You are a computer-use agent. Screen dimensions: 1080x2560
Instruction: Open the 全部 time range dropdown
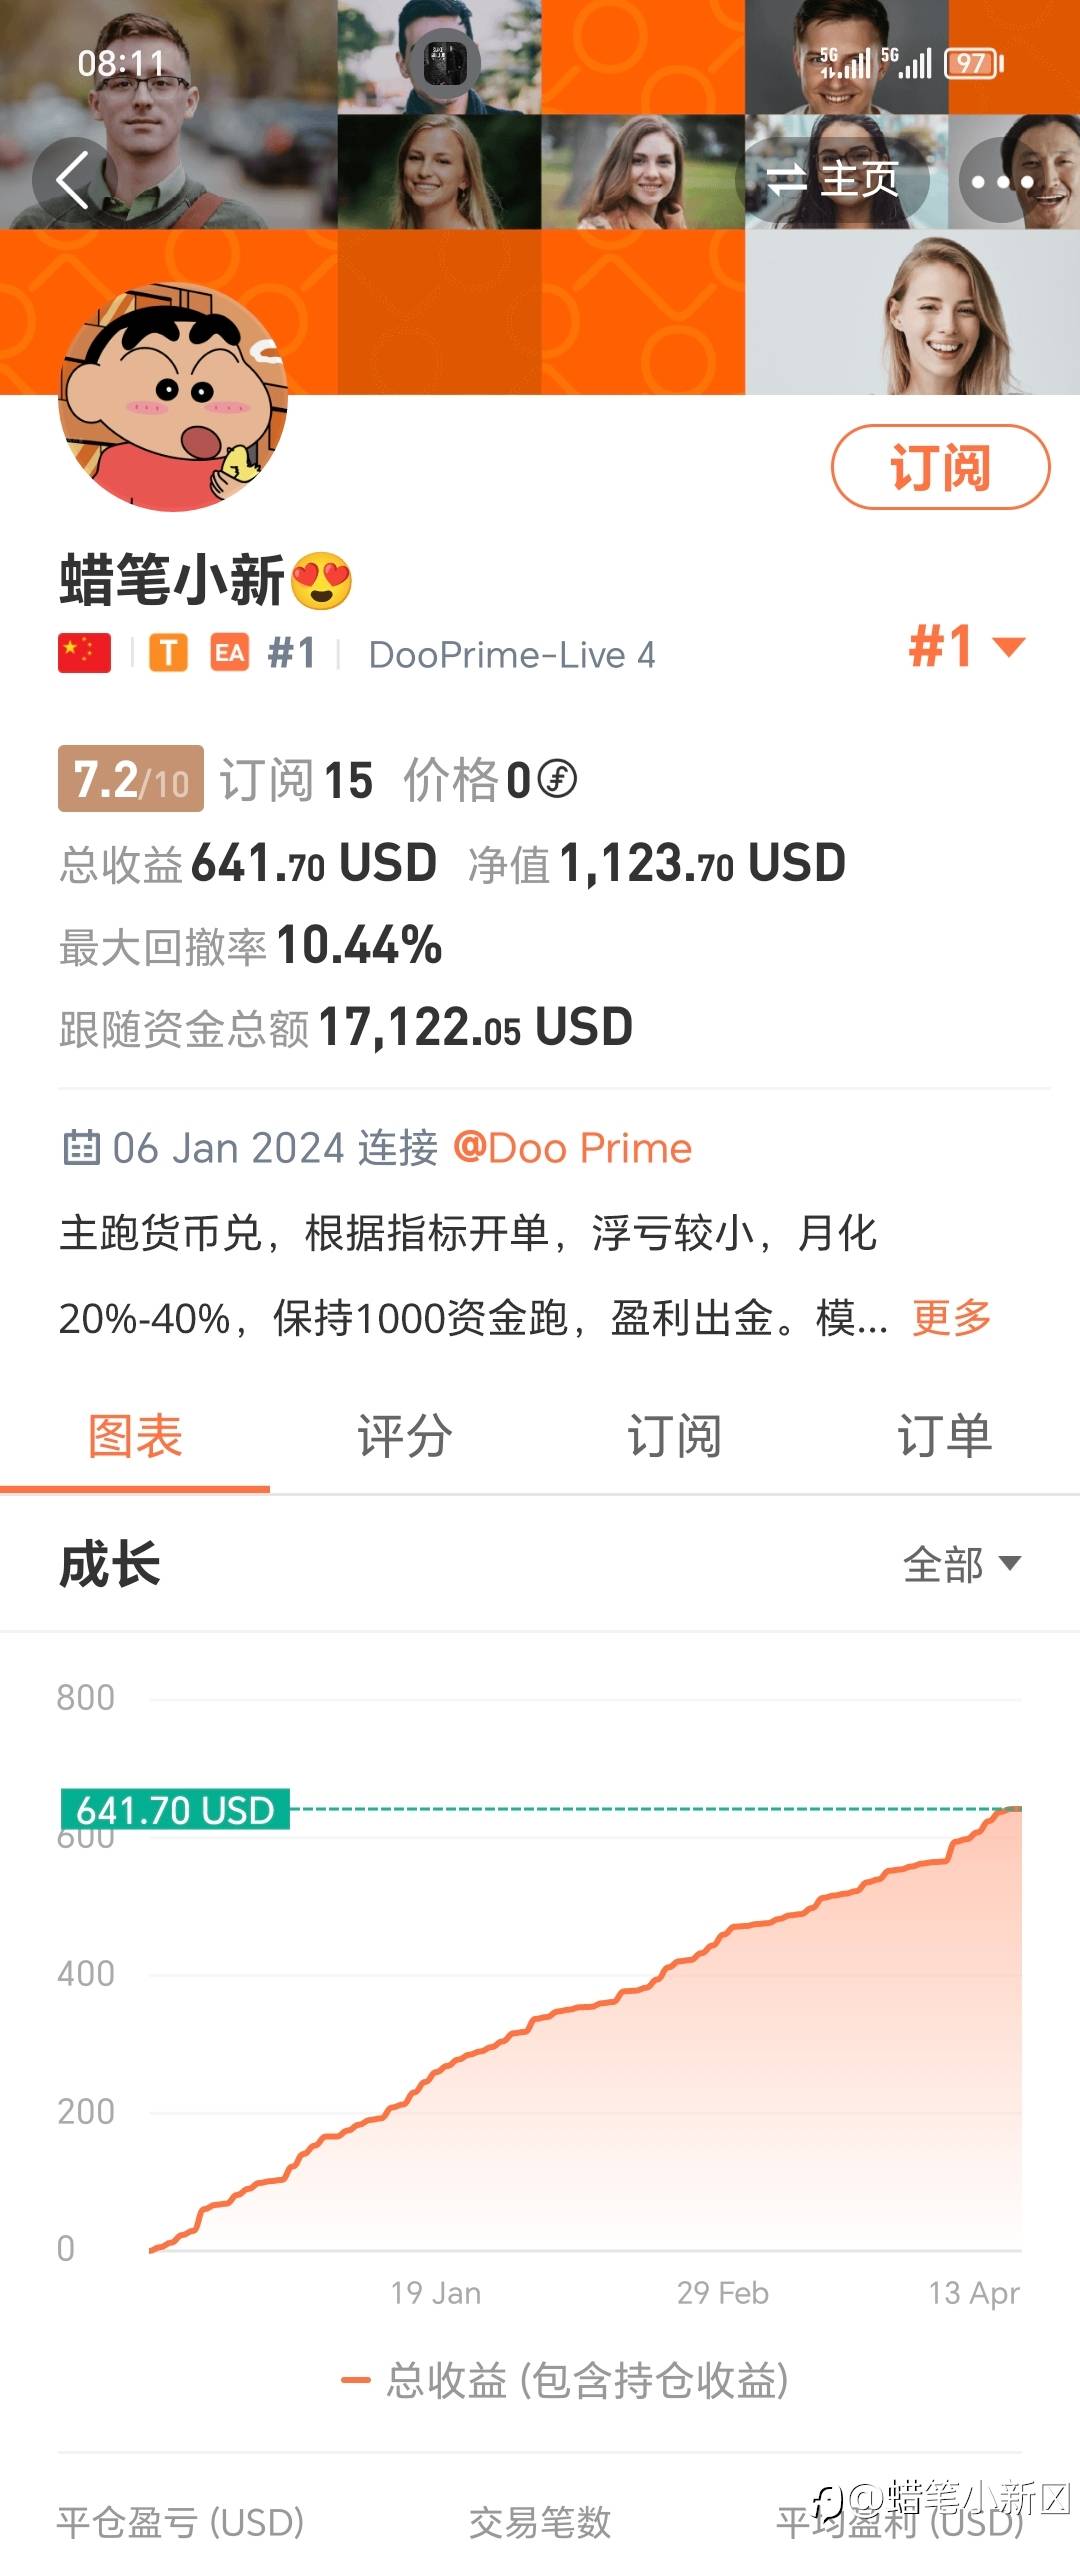pyautogui.click(x=961, y=1564)
